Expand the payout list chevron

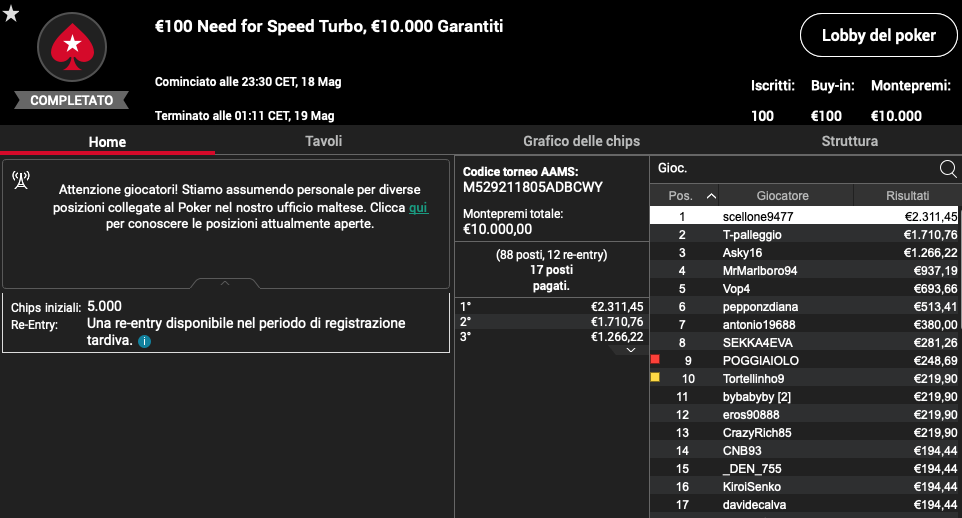[x=631, y=350]
